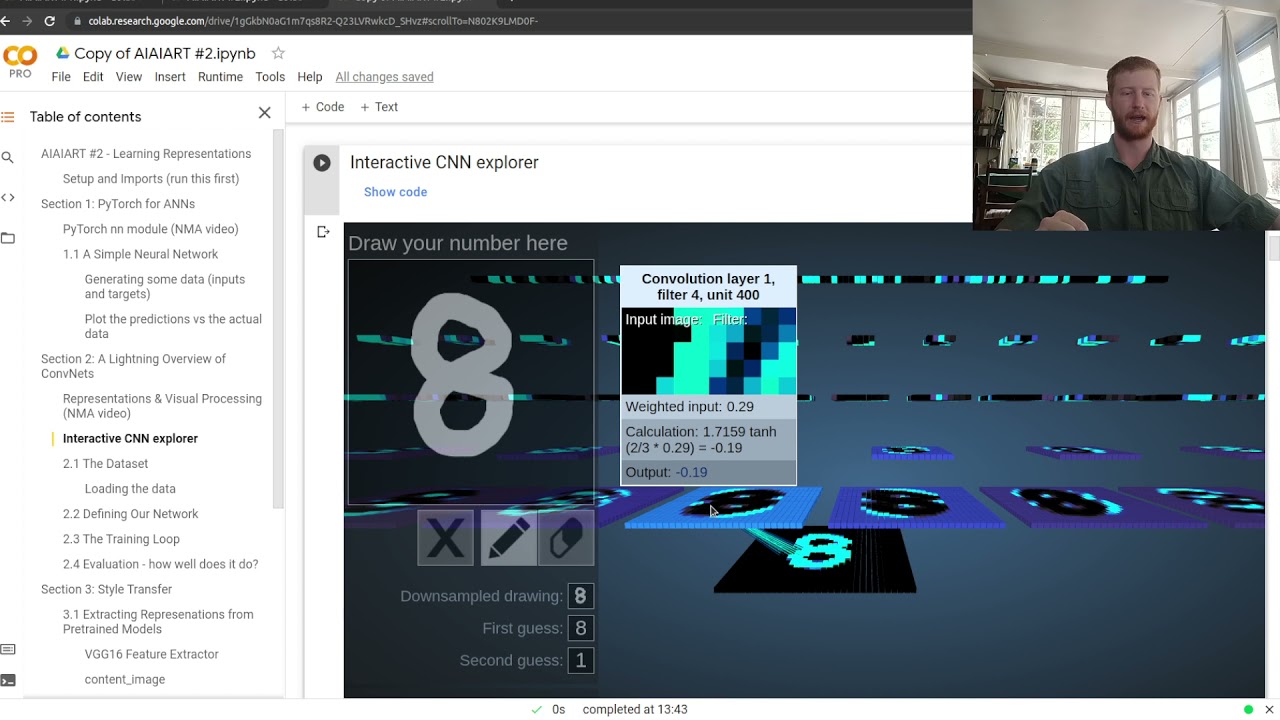Reload the browser page
The width and height of the screenshot is (1280, 720).
pyautogui.click(x=49, y=20)
